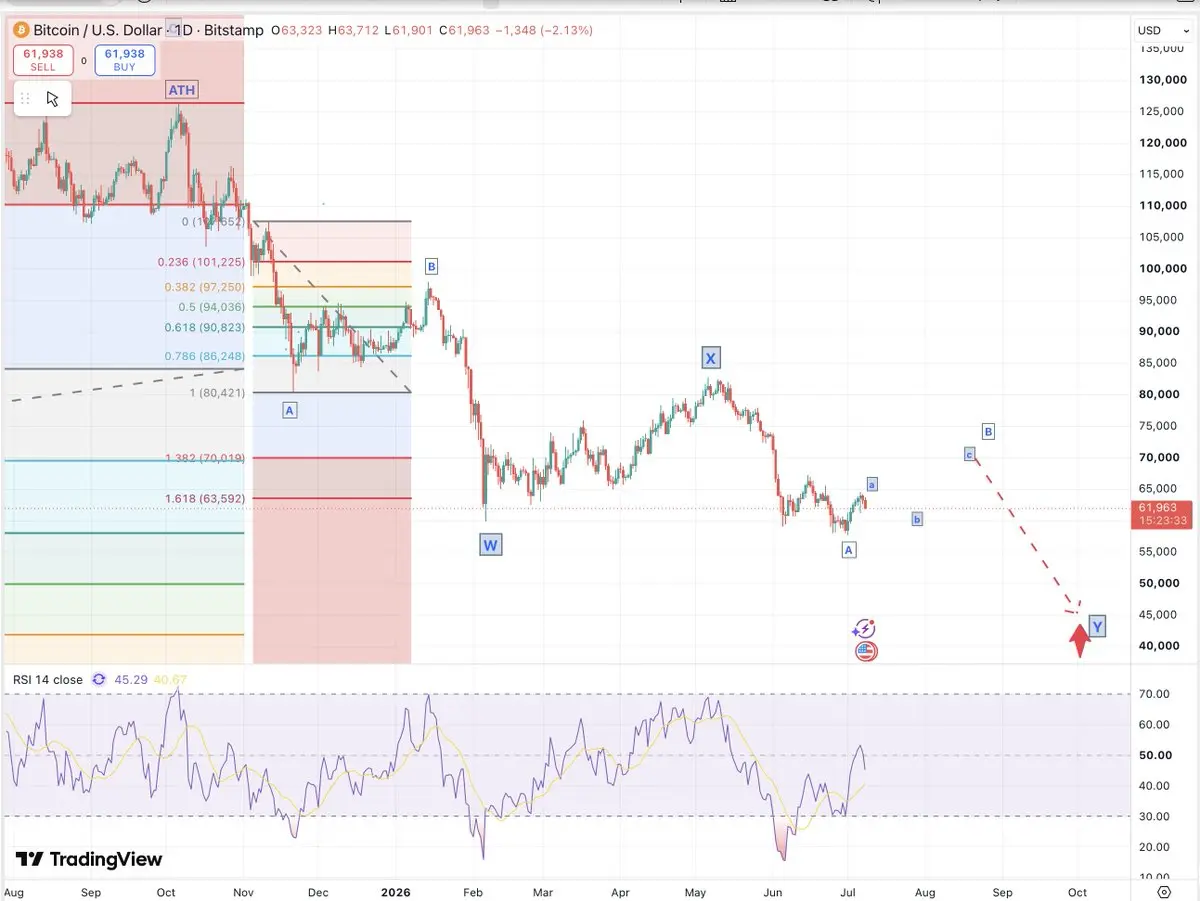Click the Jul label on time axis

[848, 891]
